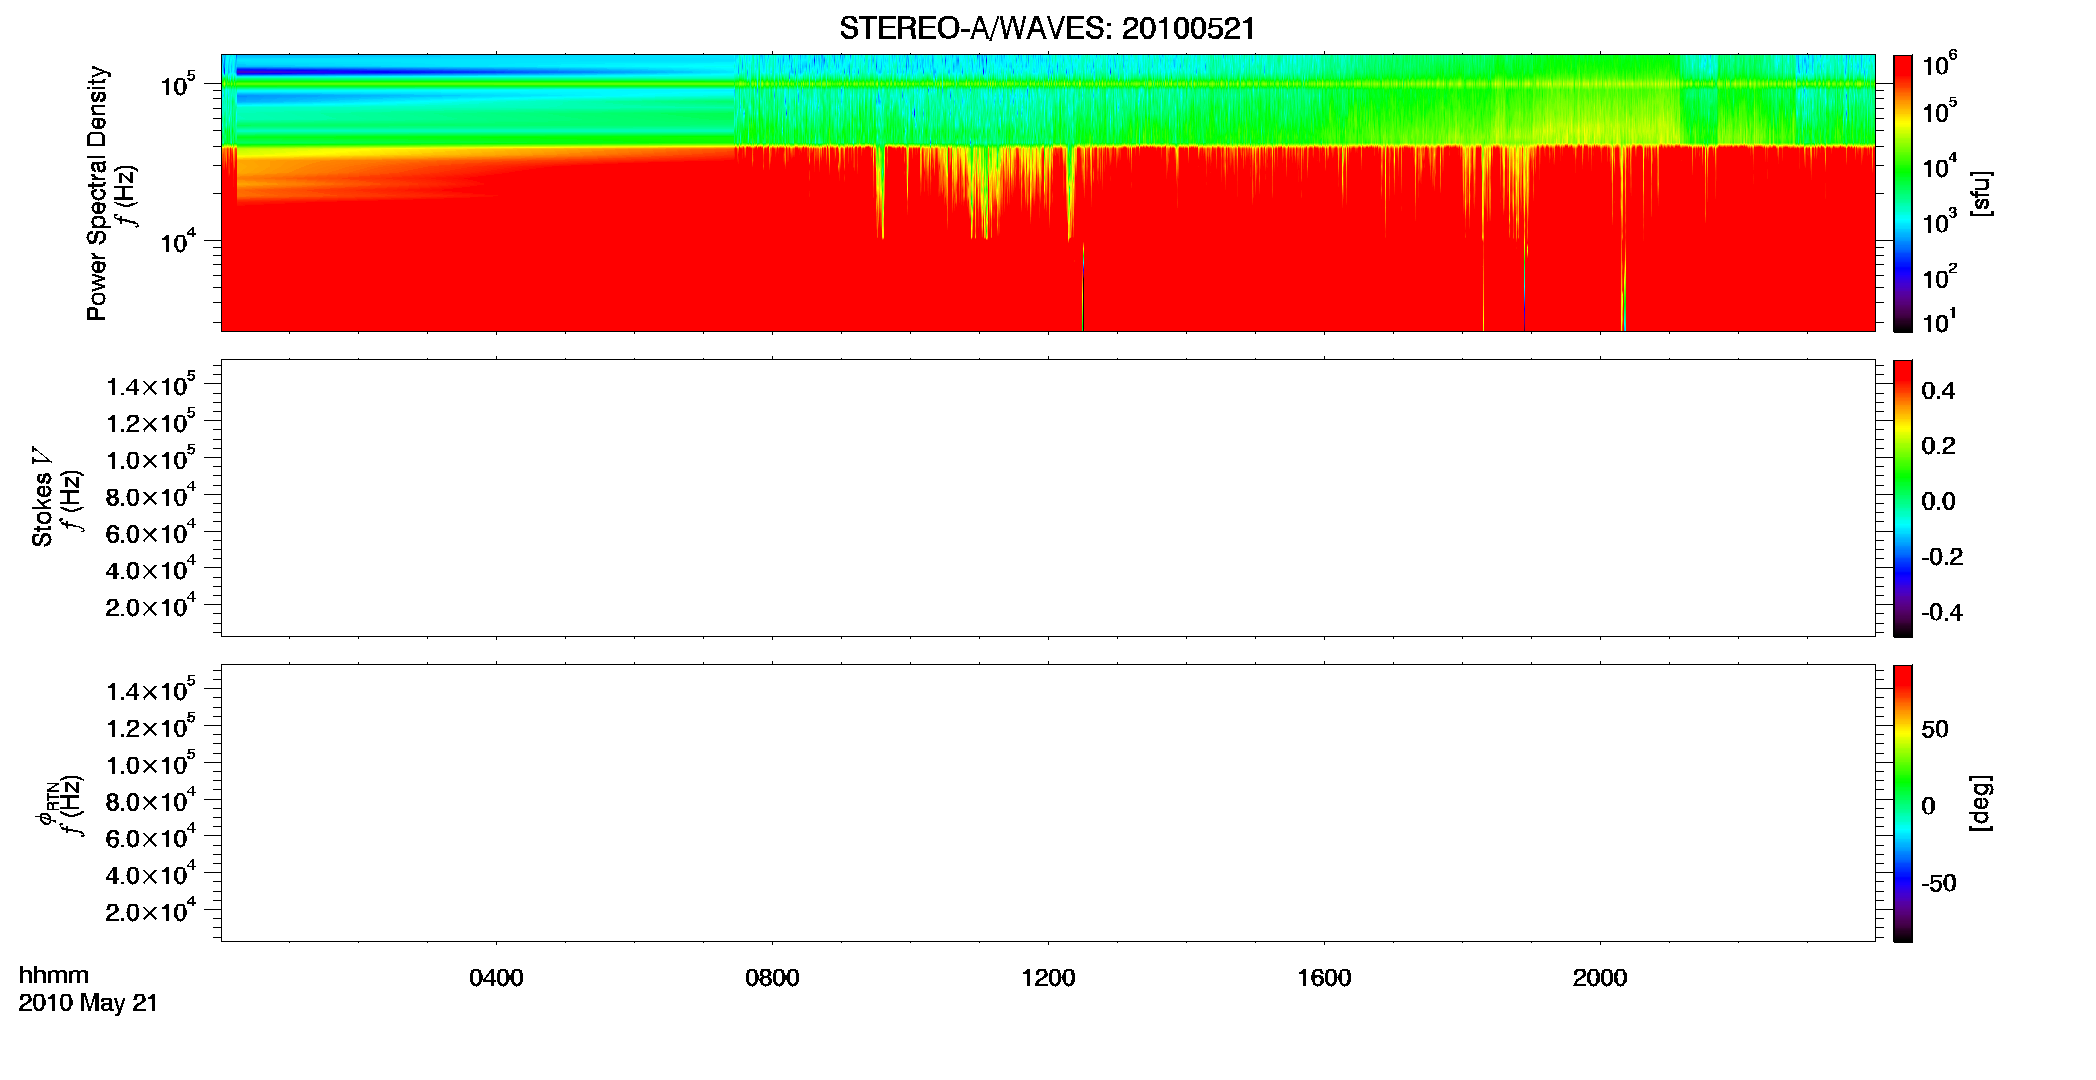The image size is (2096, 1080).
Task: Click the [sfu] colorbar unit label
Action: (x=1981, y=193)
